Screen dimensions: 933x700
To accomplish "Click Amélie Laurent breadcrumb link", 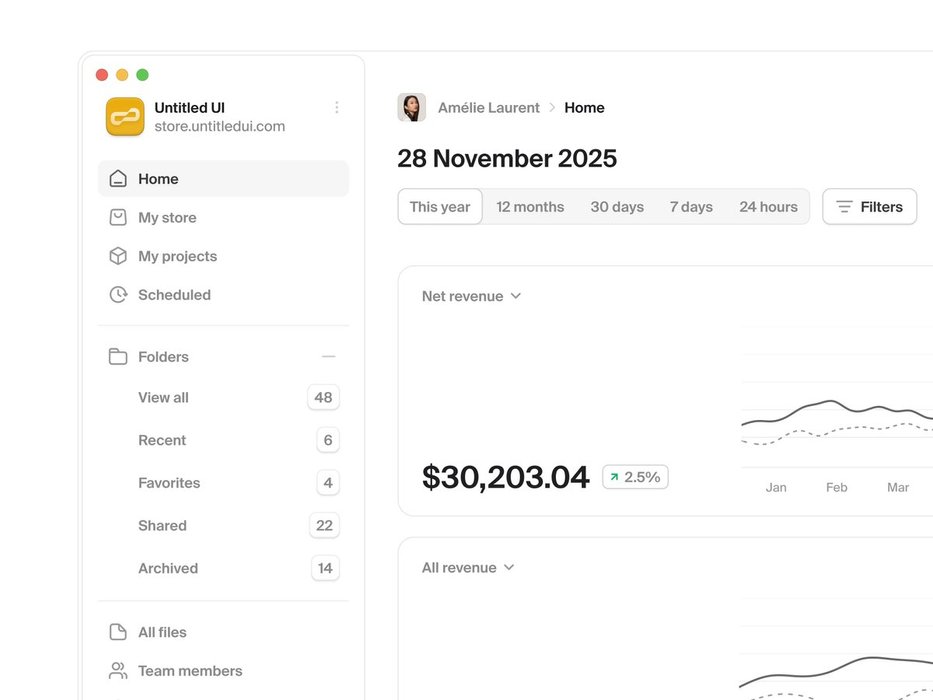I will (489, 108).
